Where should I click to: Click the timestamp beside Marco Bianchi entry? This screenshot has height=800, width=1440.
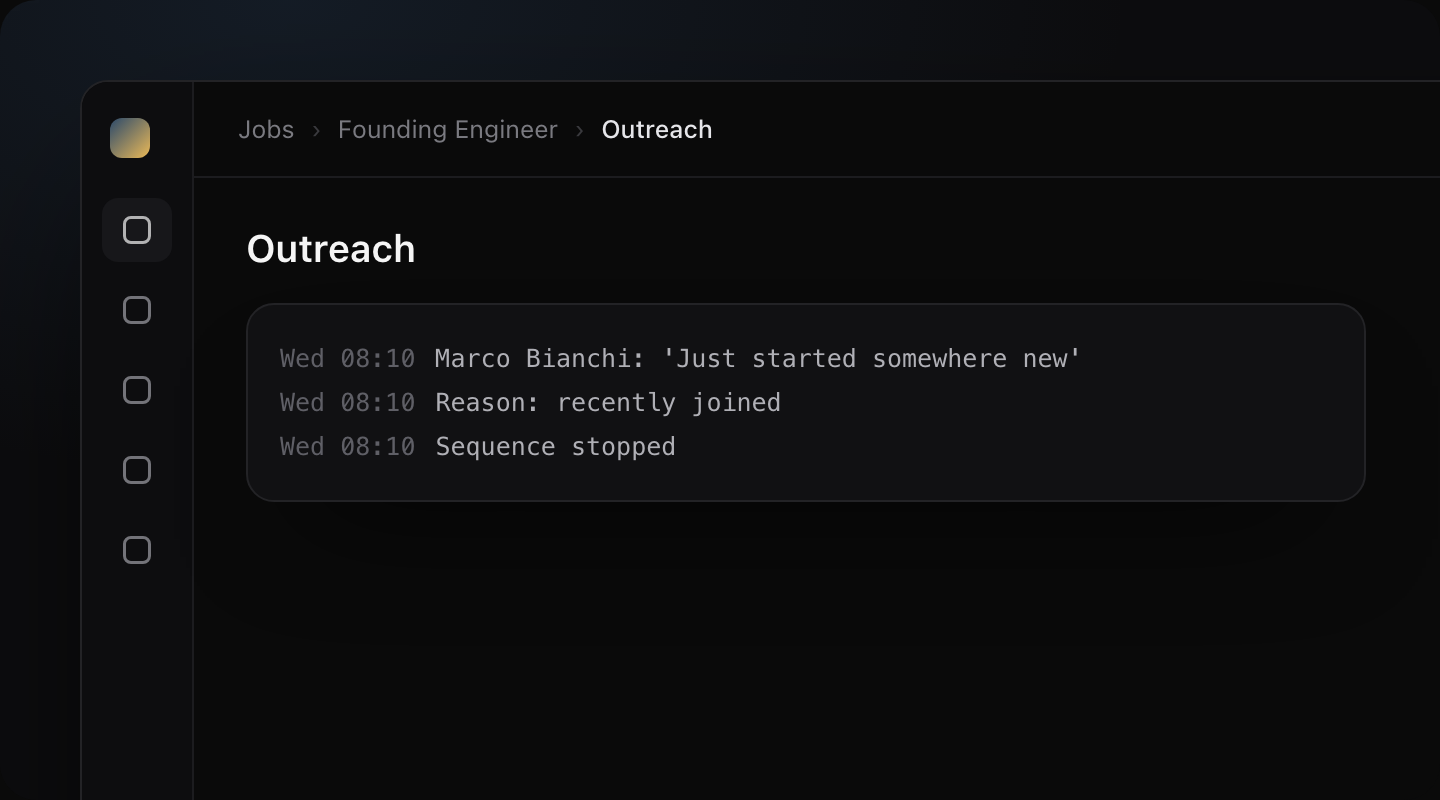pyautogui.click(x=347, y=358)
